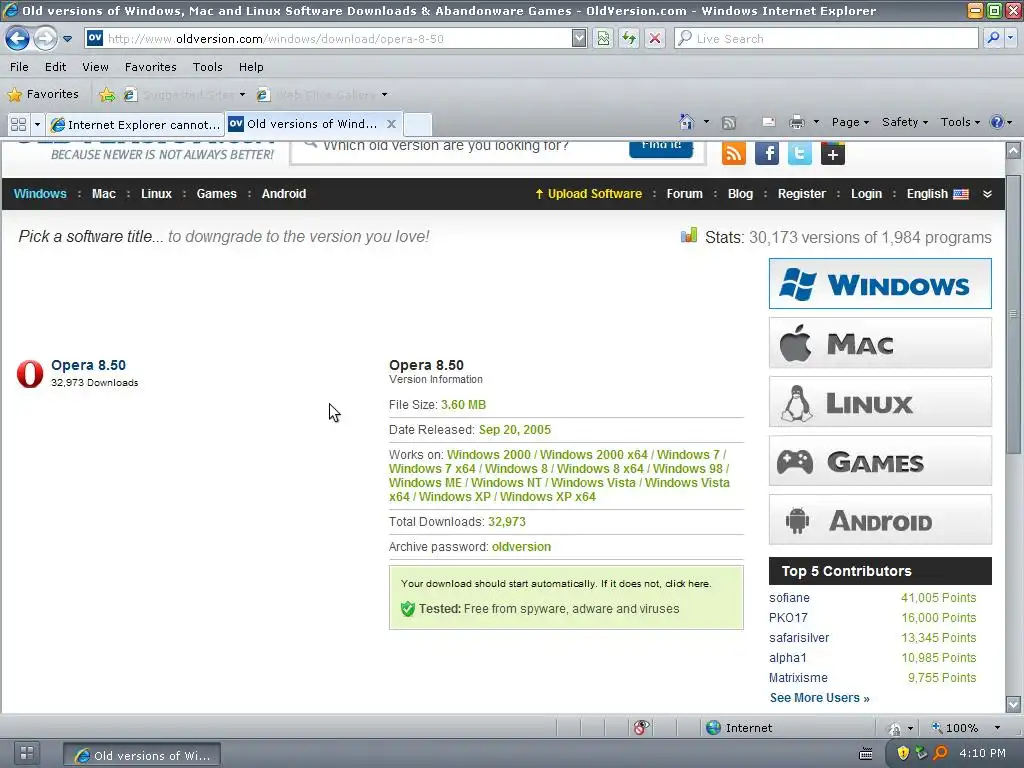This screenshot has width=1024, height=768.
Task: Open the Help menu
Action: (x=251, y=67)
